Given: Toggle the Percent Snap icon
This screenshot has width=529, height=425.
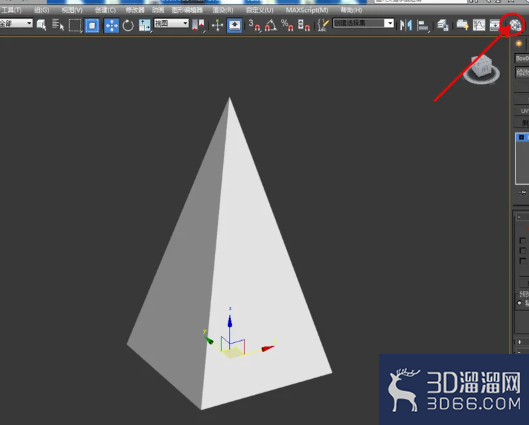Looking at the screenshot, I should point(287,25).
